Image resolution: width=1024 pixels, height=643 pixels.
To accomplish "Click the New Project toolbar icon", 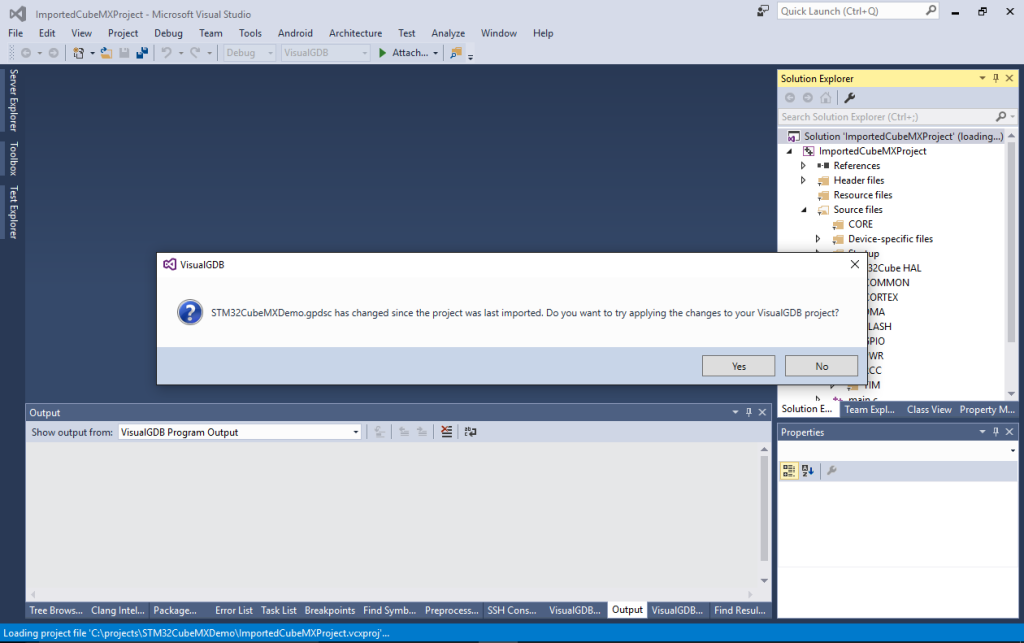I will [x=80, y=53].
